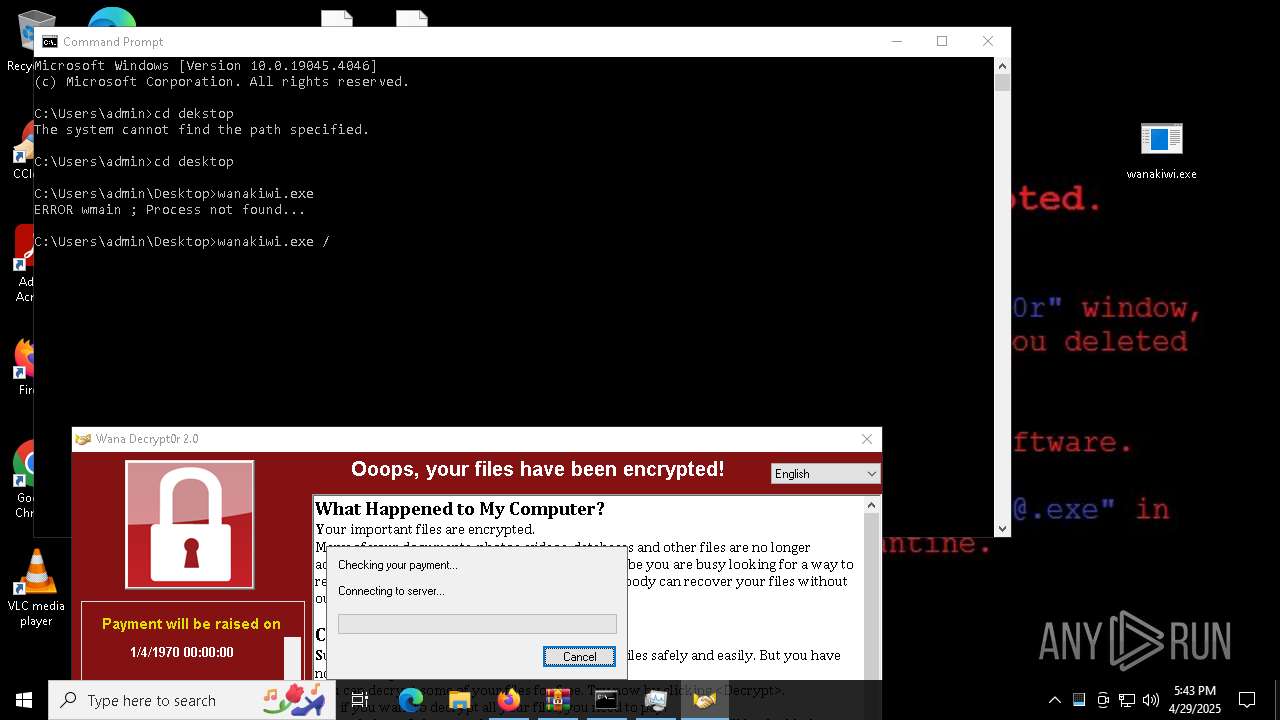Open notification center icon
1280x720 pixels.
click(x=1247, y=700)
